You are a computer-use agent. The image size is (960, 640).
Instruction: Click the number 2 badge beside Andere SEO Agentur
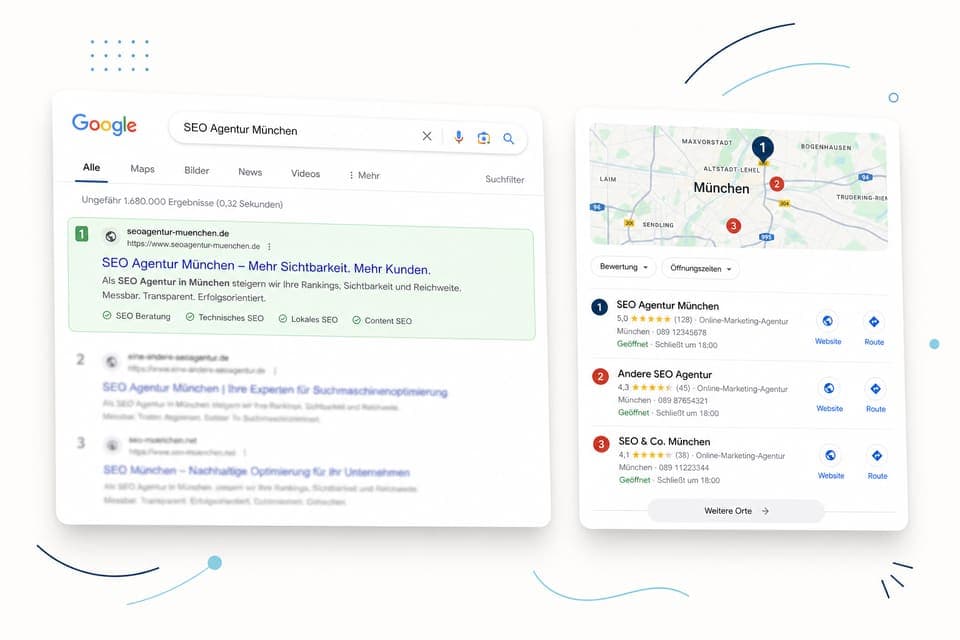click(601, 376)
